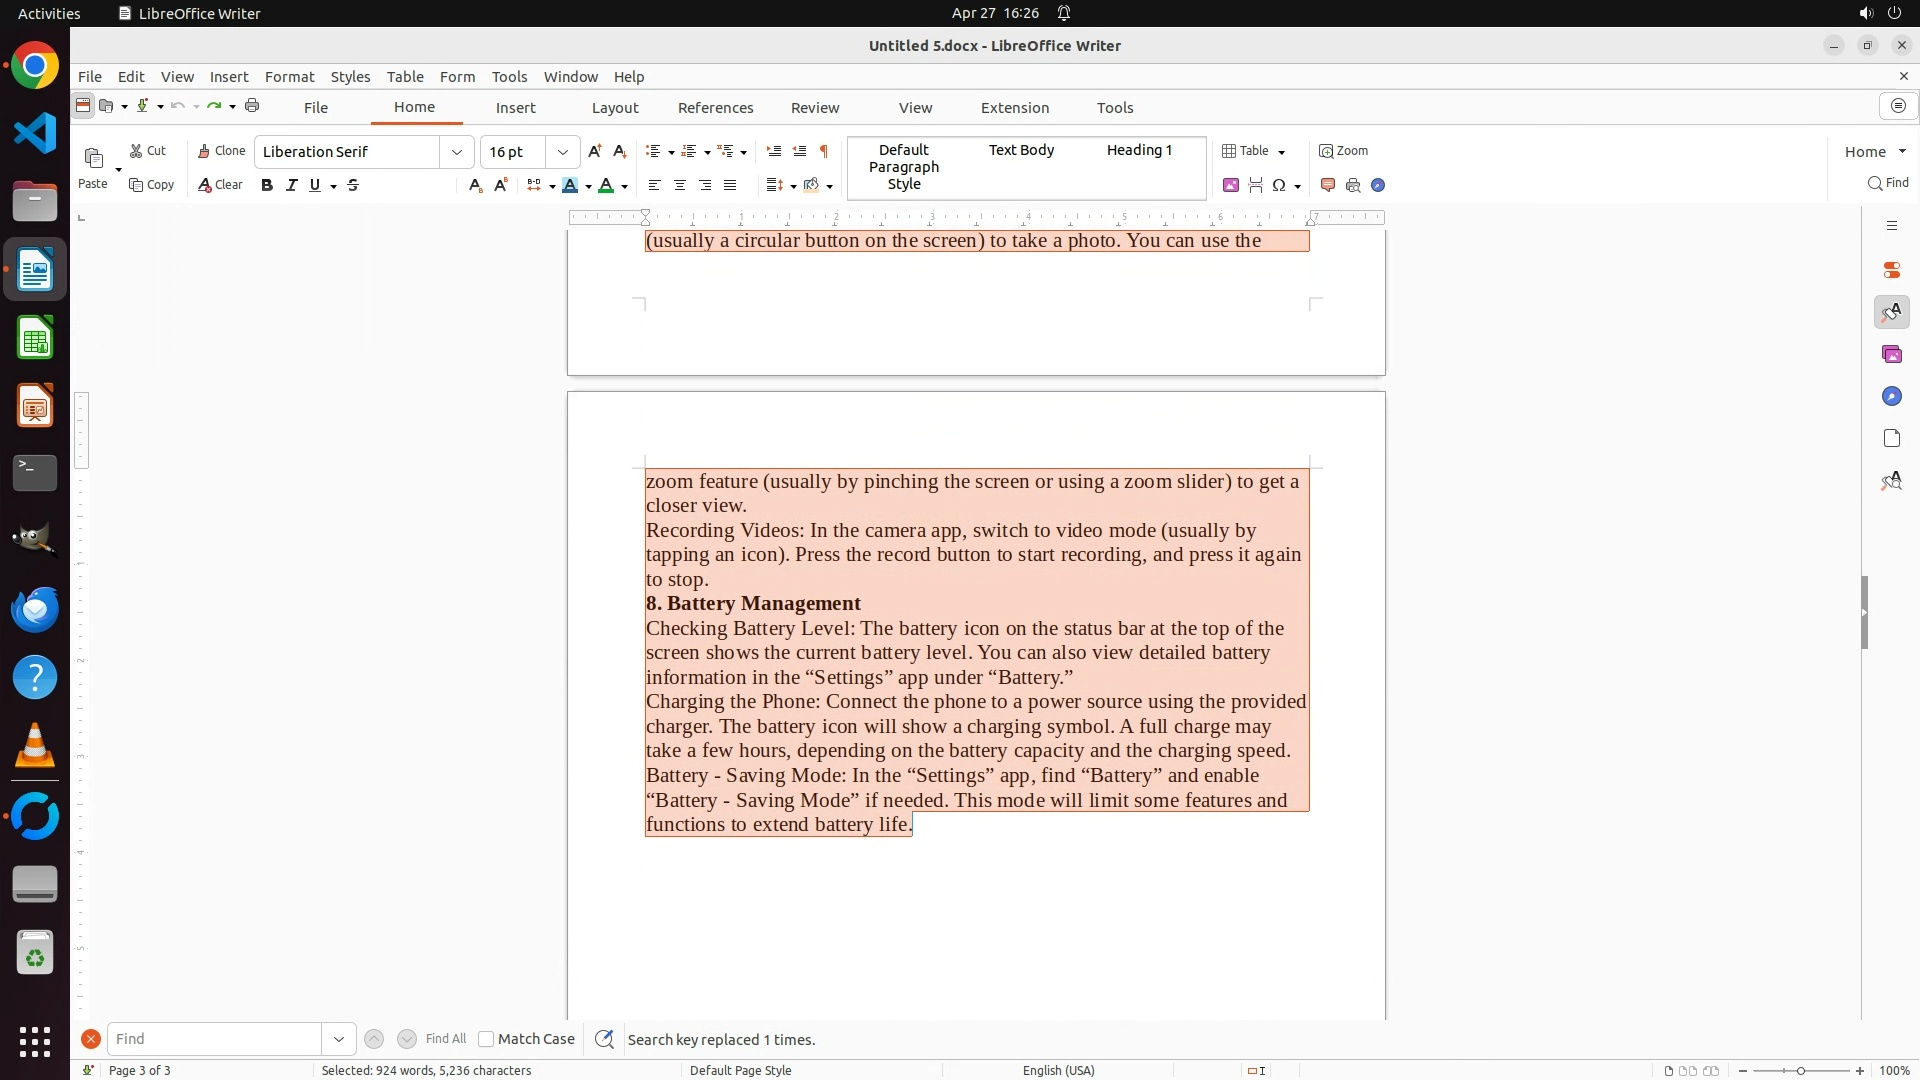Center align the paragraph
The height and width of the screenshot is (1080, 1920).
click(x=680, y=185)
